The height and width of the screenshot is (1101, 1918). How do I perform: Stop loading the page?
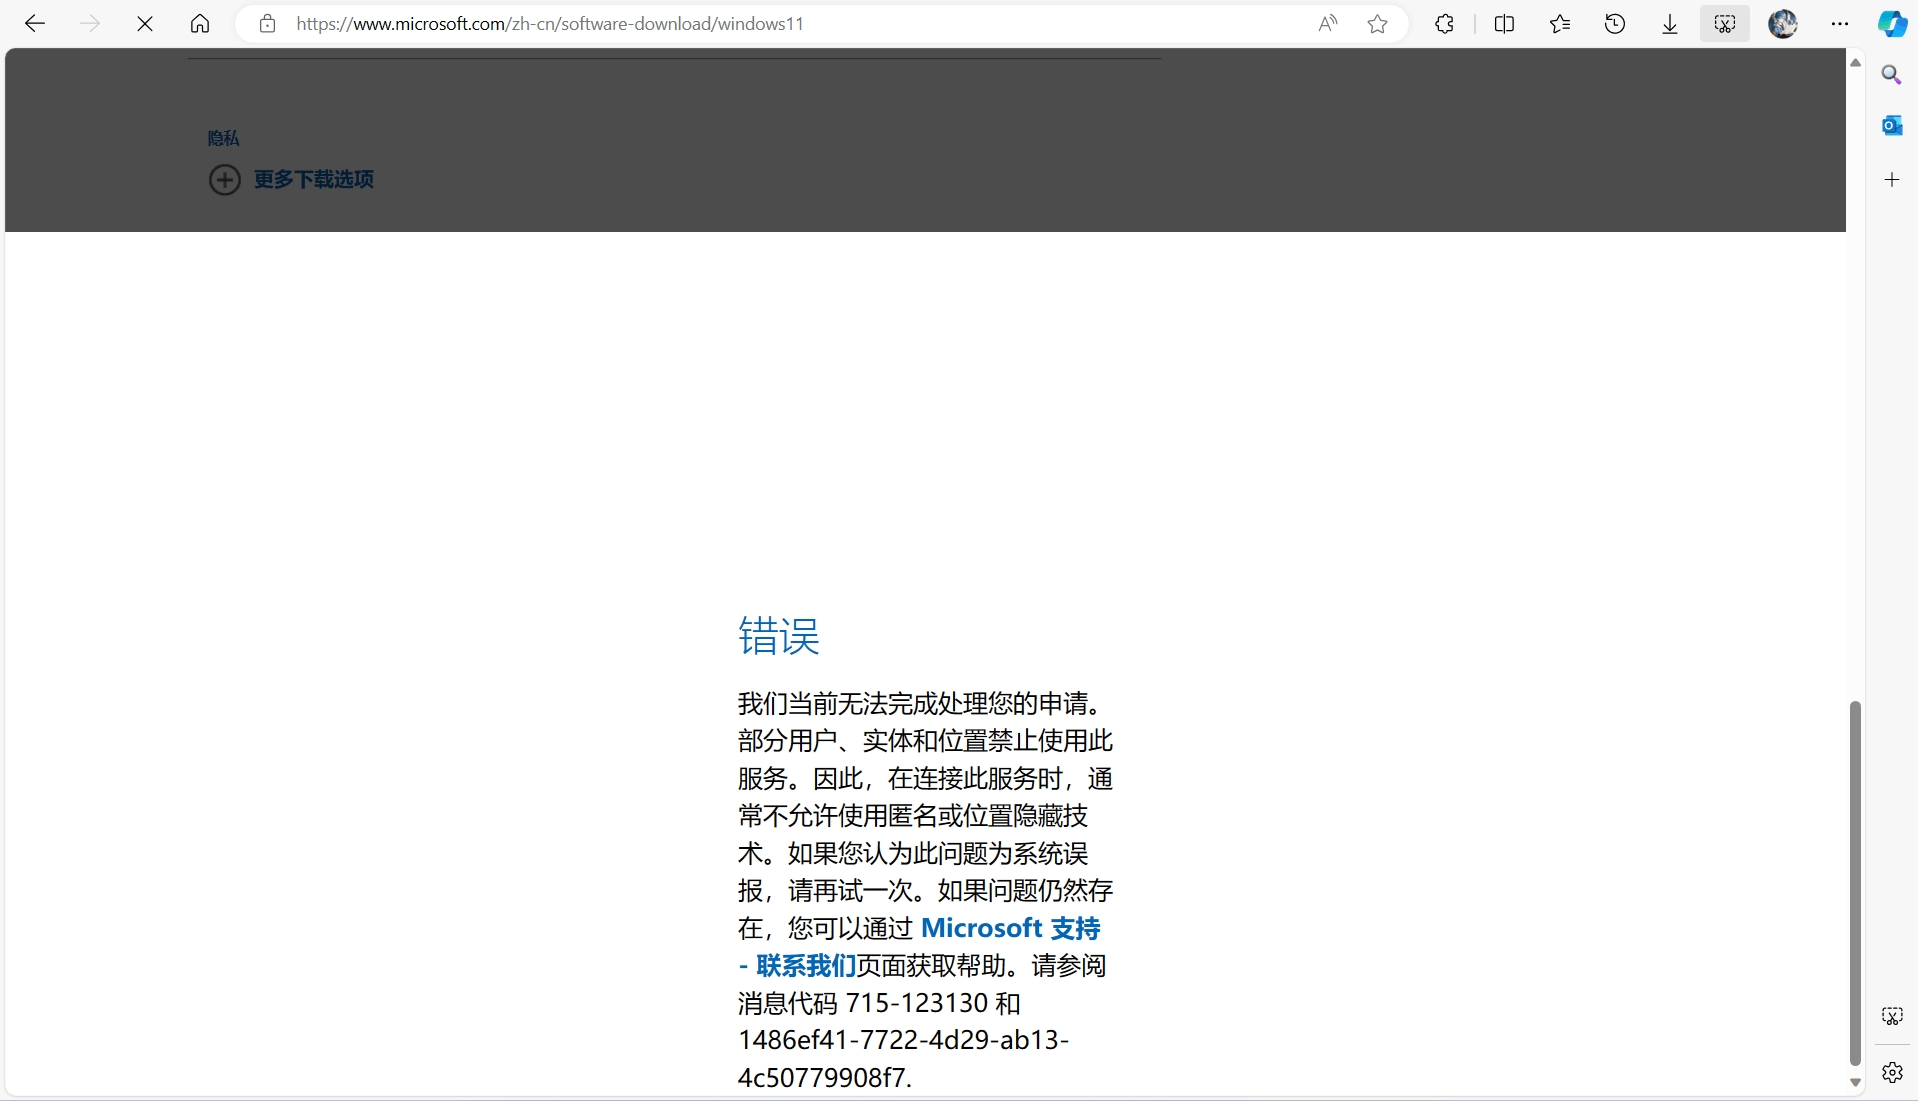point(145,24)
